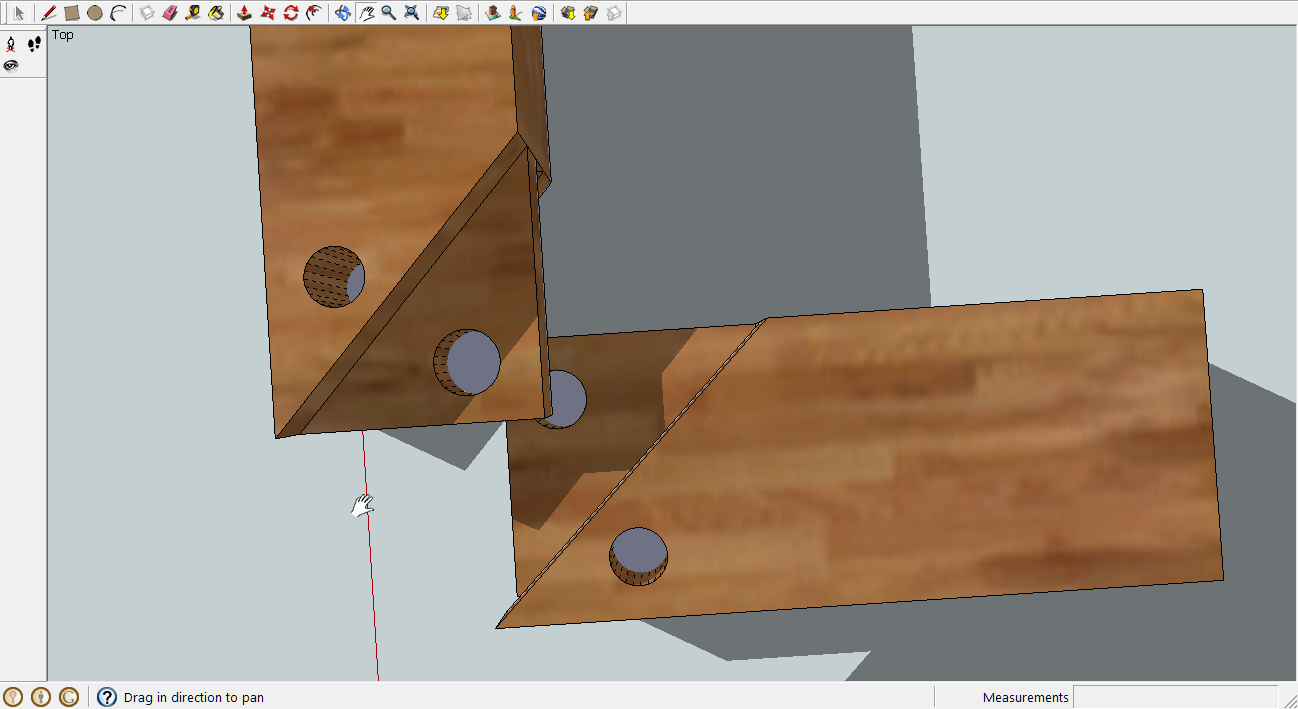Click the Measurements input box
Image resolution: width=1298 pixels, height=709 pixels.
tap(1175, 697)
